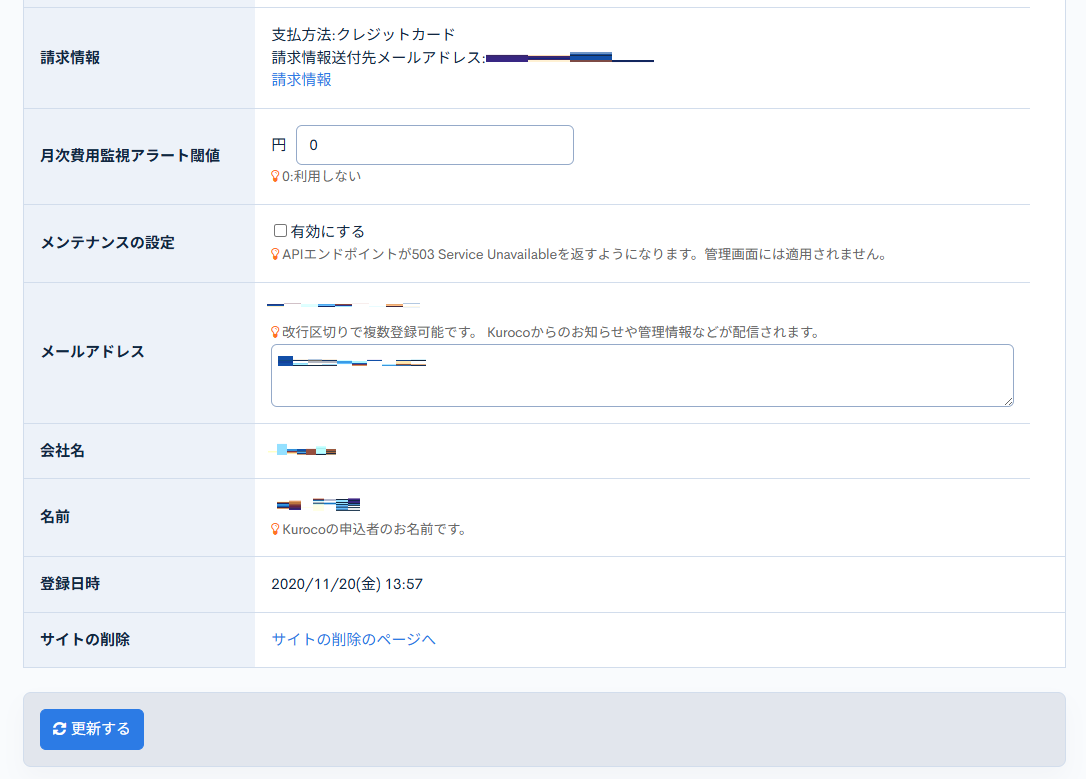The height and width of the screenshot is (779, 1086).
Task: Click the masked billing email address text
Action: tap(570, 57)
